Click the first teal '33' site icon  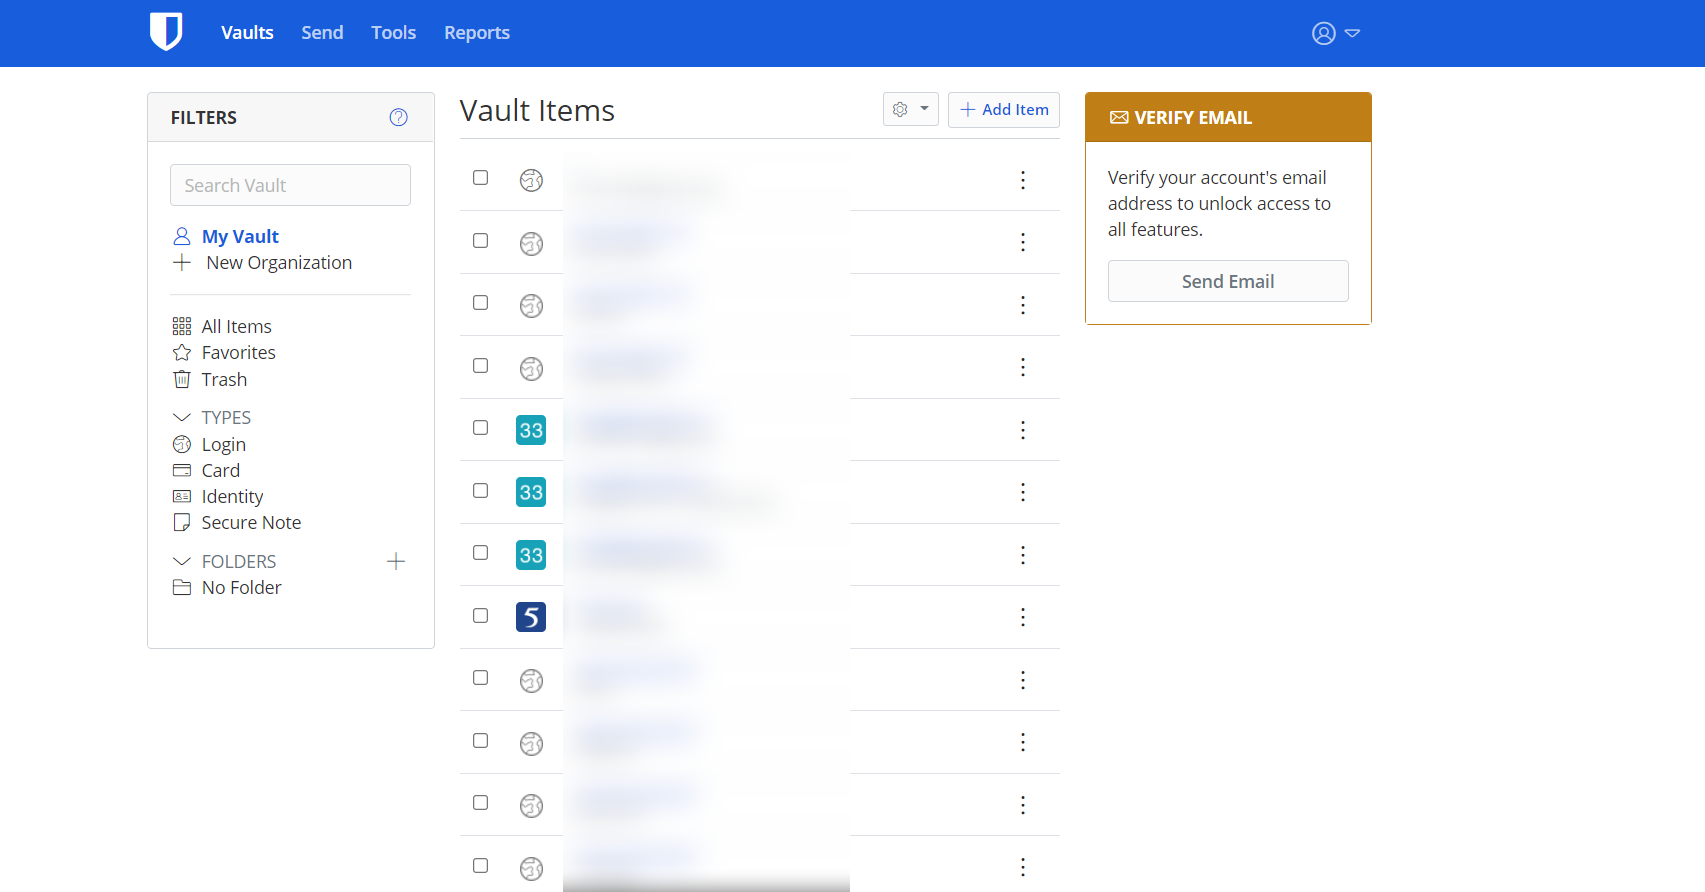click(x=531, y=430)
